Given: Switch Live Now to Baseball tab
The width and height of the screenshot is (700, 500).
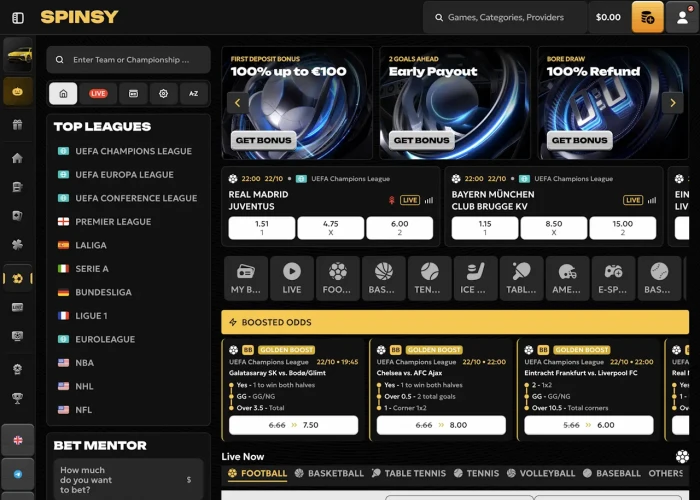Looking at the screenshot, I should pos(612,474).
